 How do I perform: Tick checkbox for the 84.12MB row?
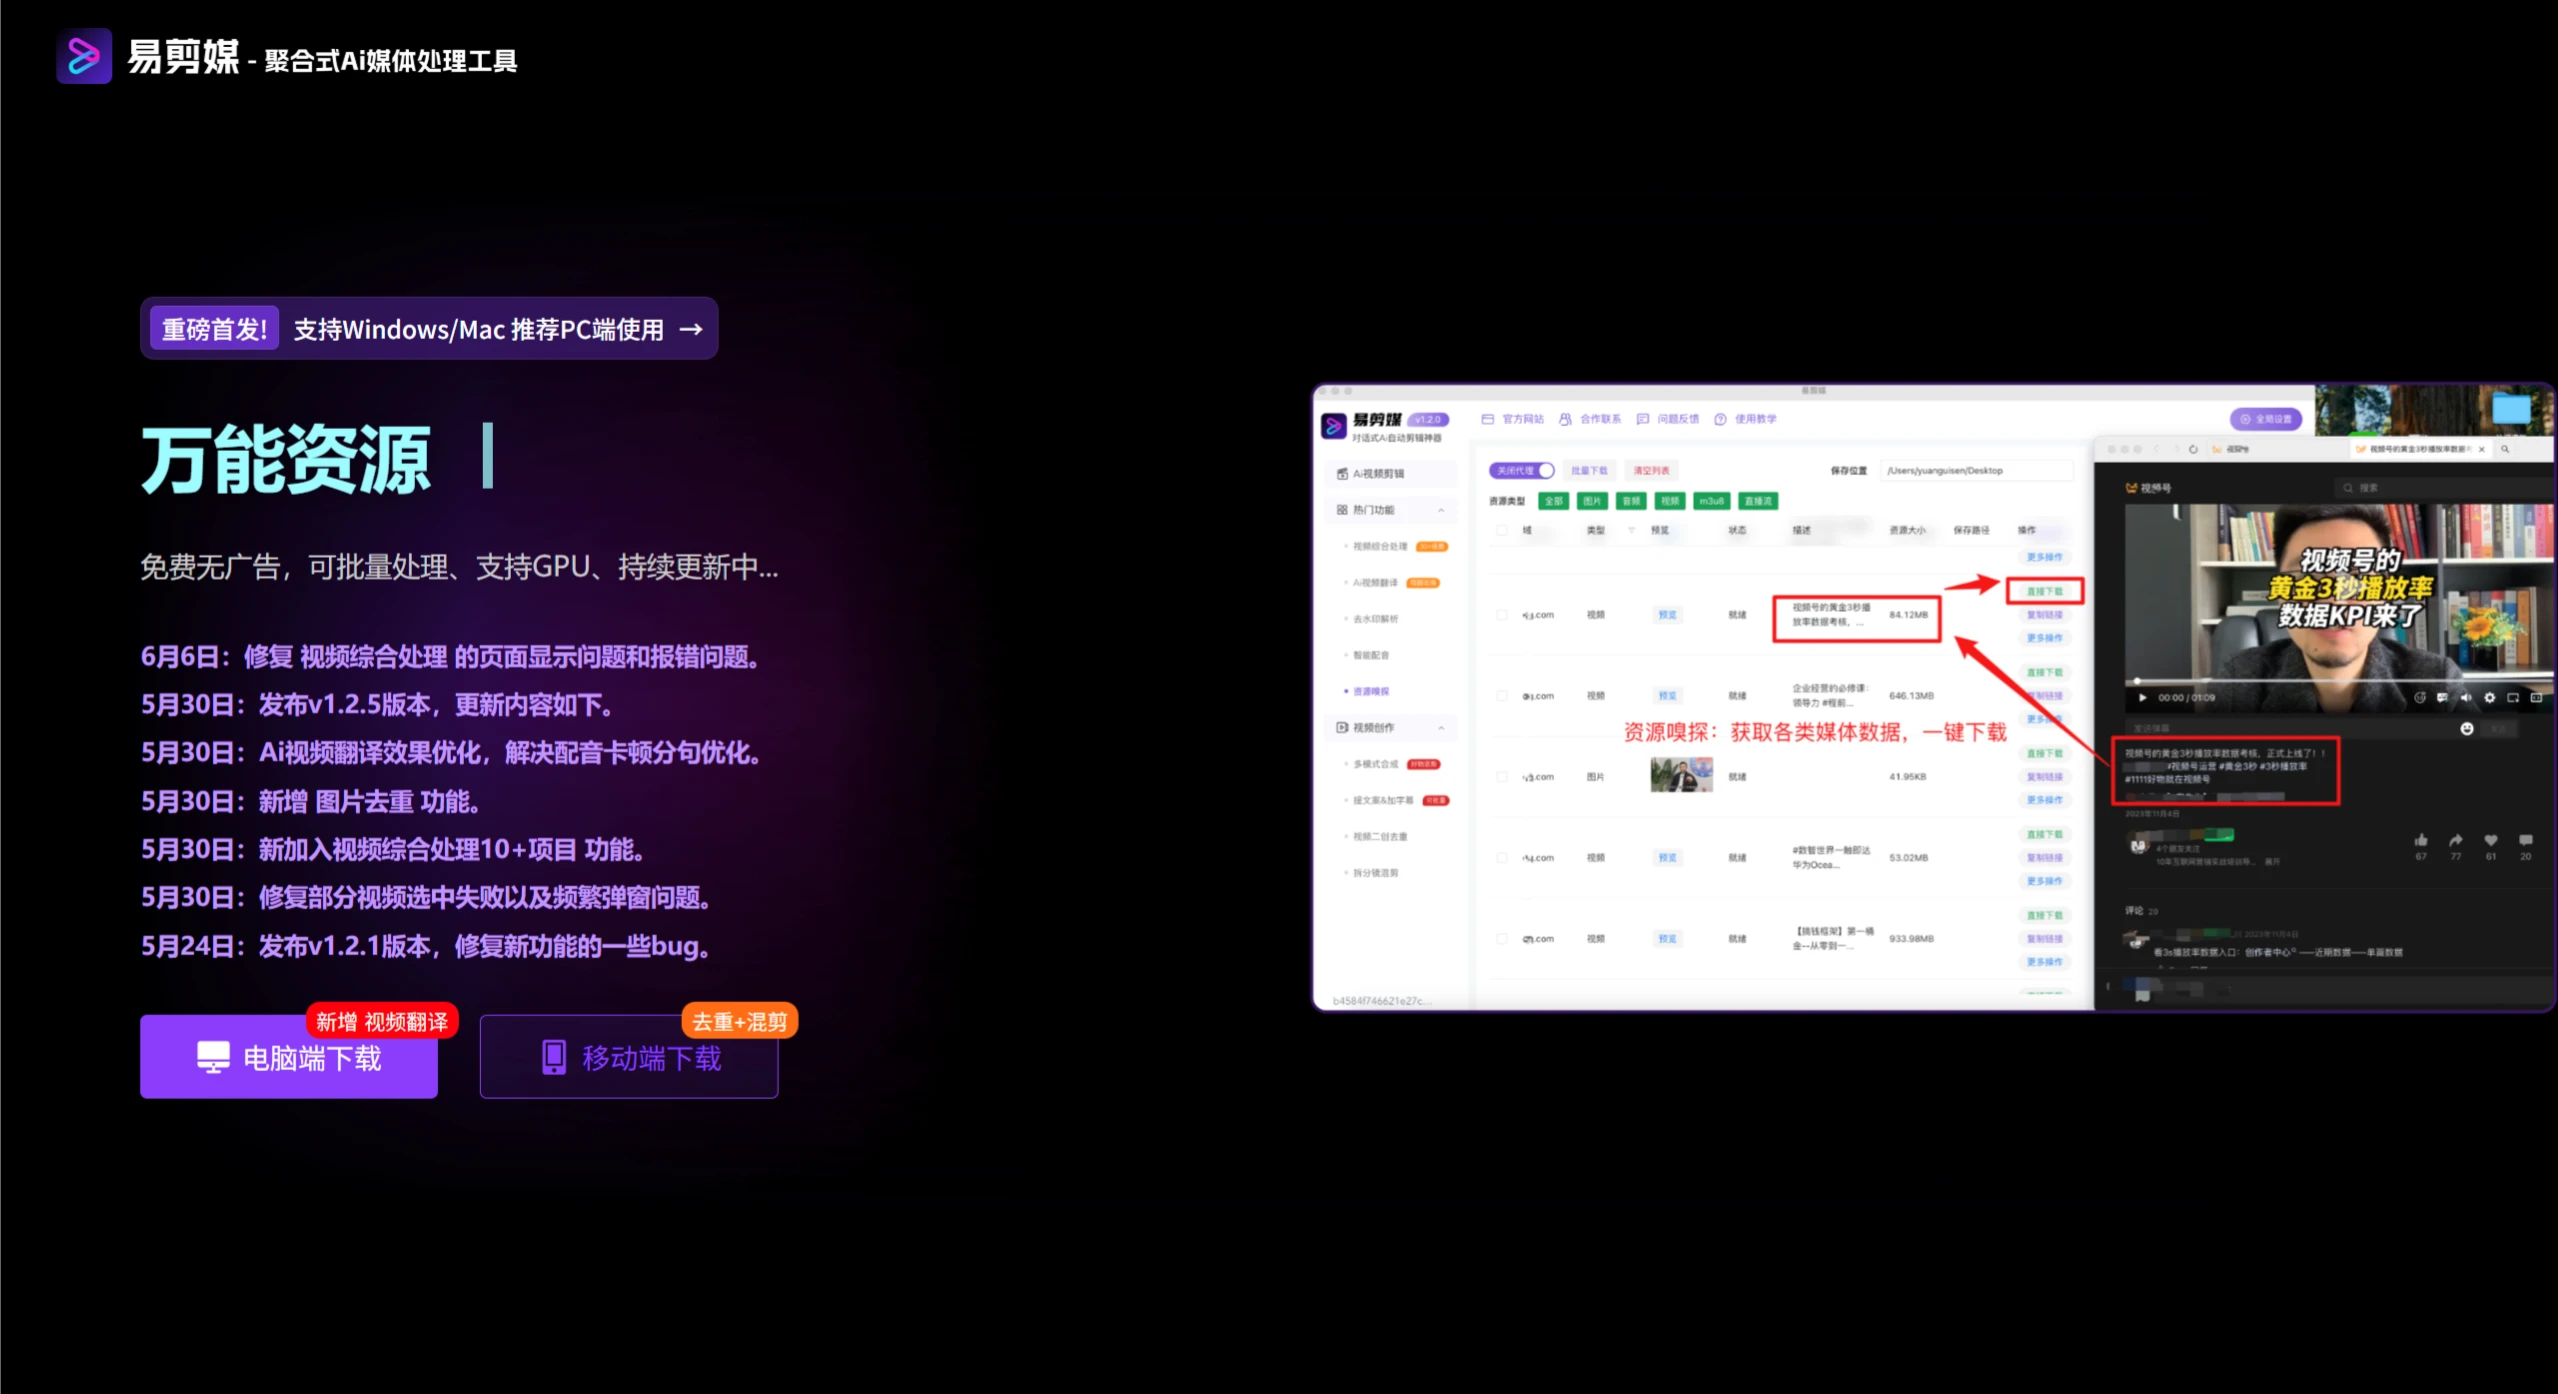click(1502, 615)
